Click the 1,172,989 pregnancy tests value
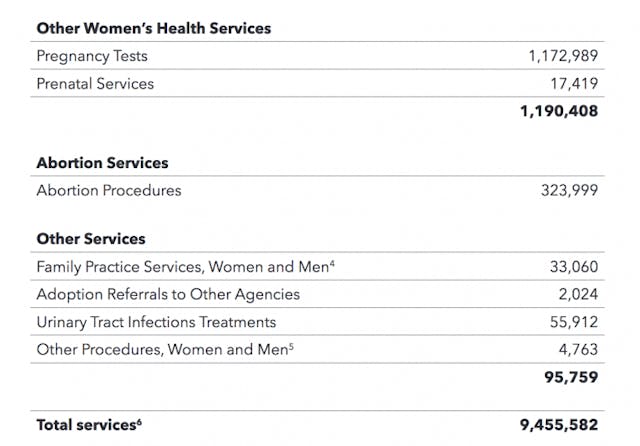The height and width of the screenshot is (446, 640). (x=563, y=57)
